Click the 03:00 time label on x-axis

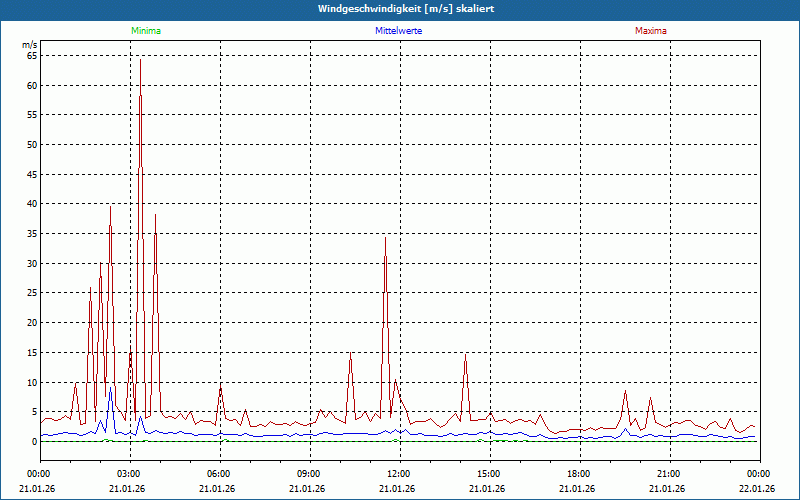pyautogui.click(x=128, y=474)
